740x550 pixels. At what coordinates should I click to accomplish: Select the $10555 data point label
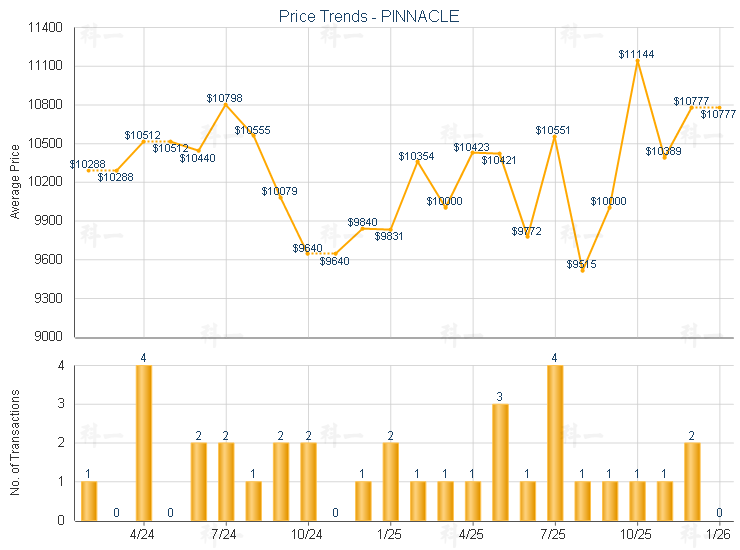tap(252, 130)
